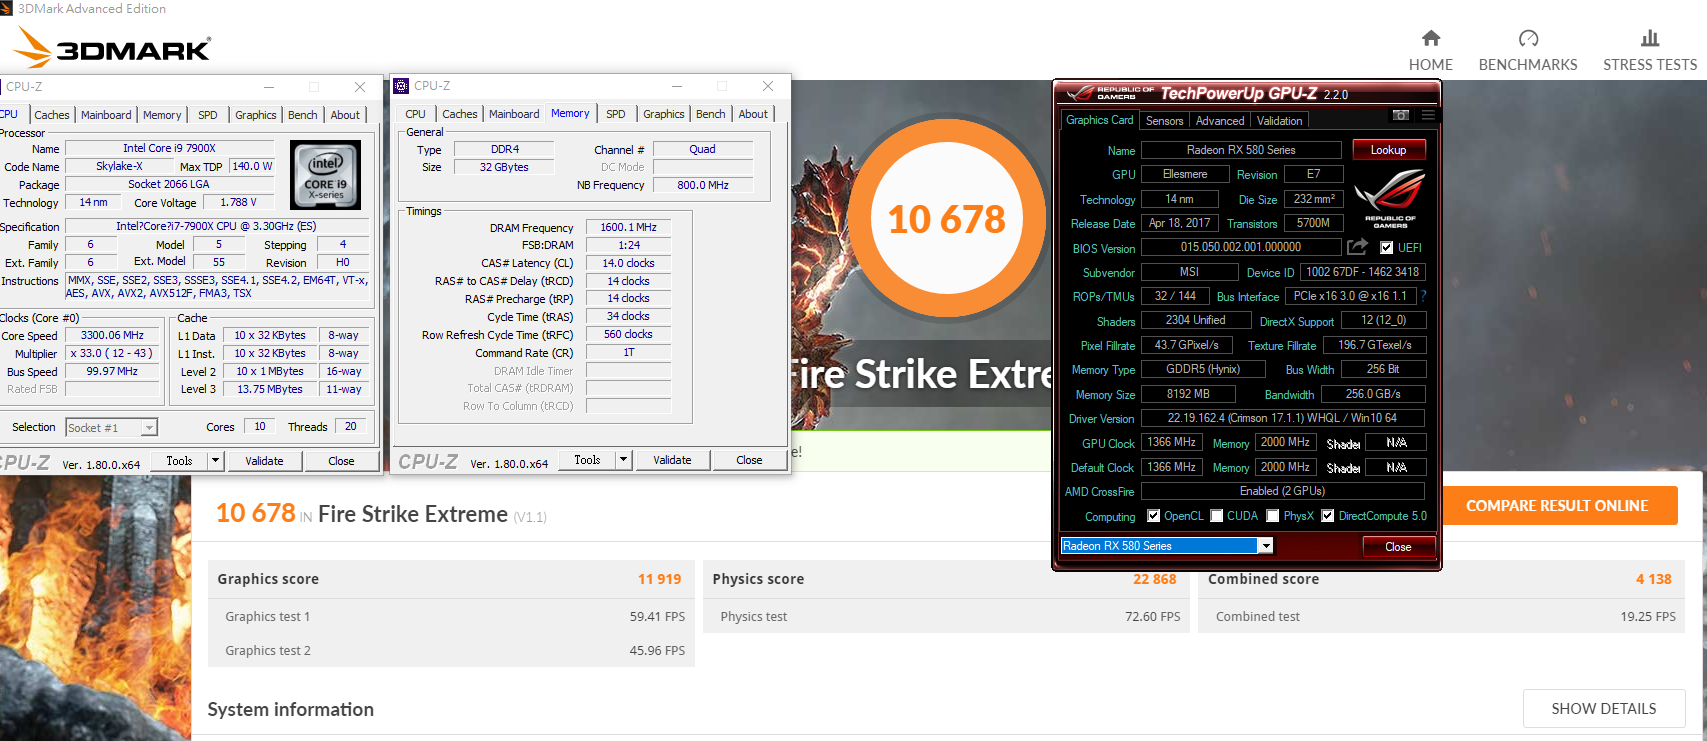
Task: Click the DRAM Frequency value 1600.1 MHz
Action: point(628,227)
